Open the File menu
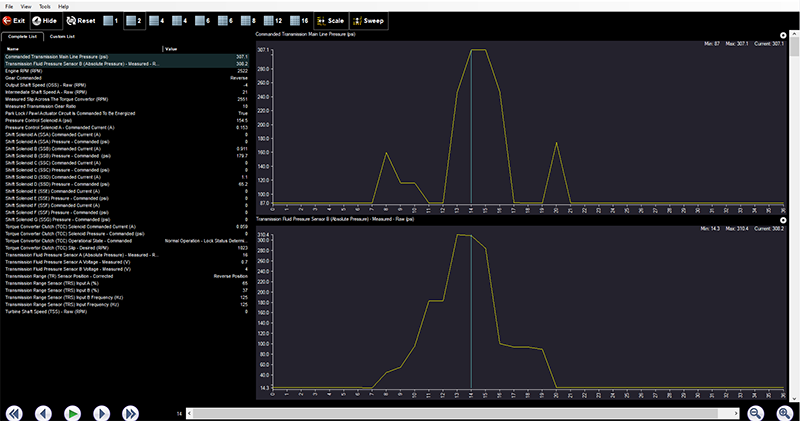The width and height of the screenshot is (800, 421). [9, 6]
